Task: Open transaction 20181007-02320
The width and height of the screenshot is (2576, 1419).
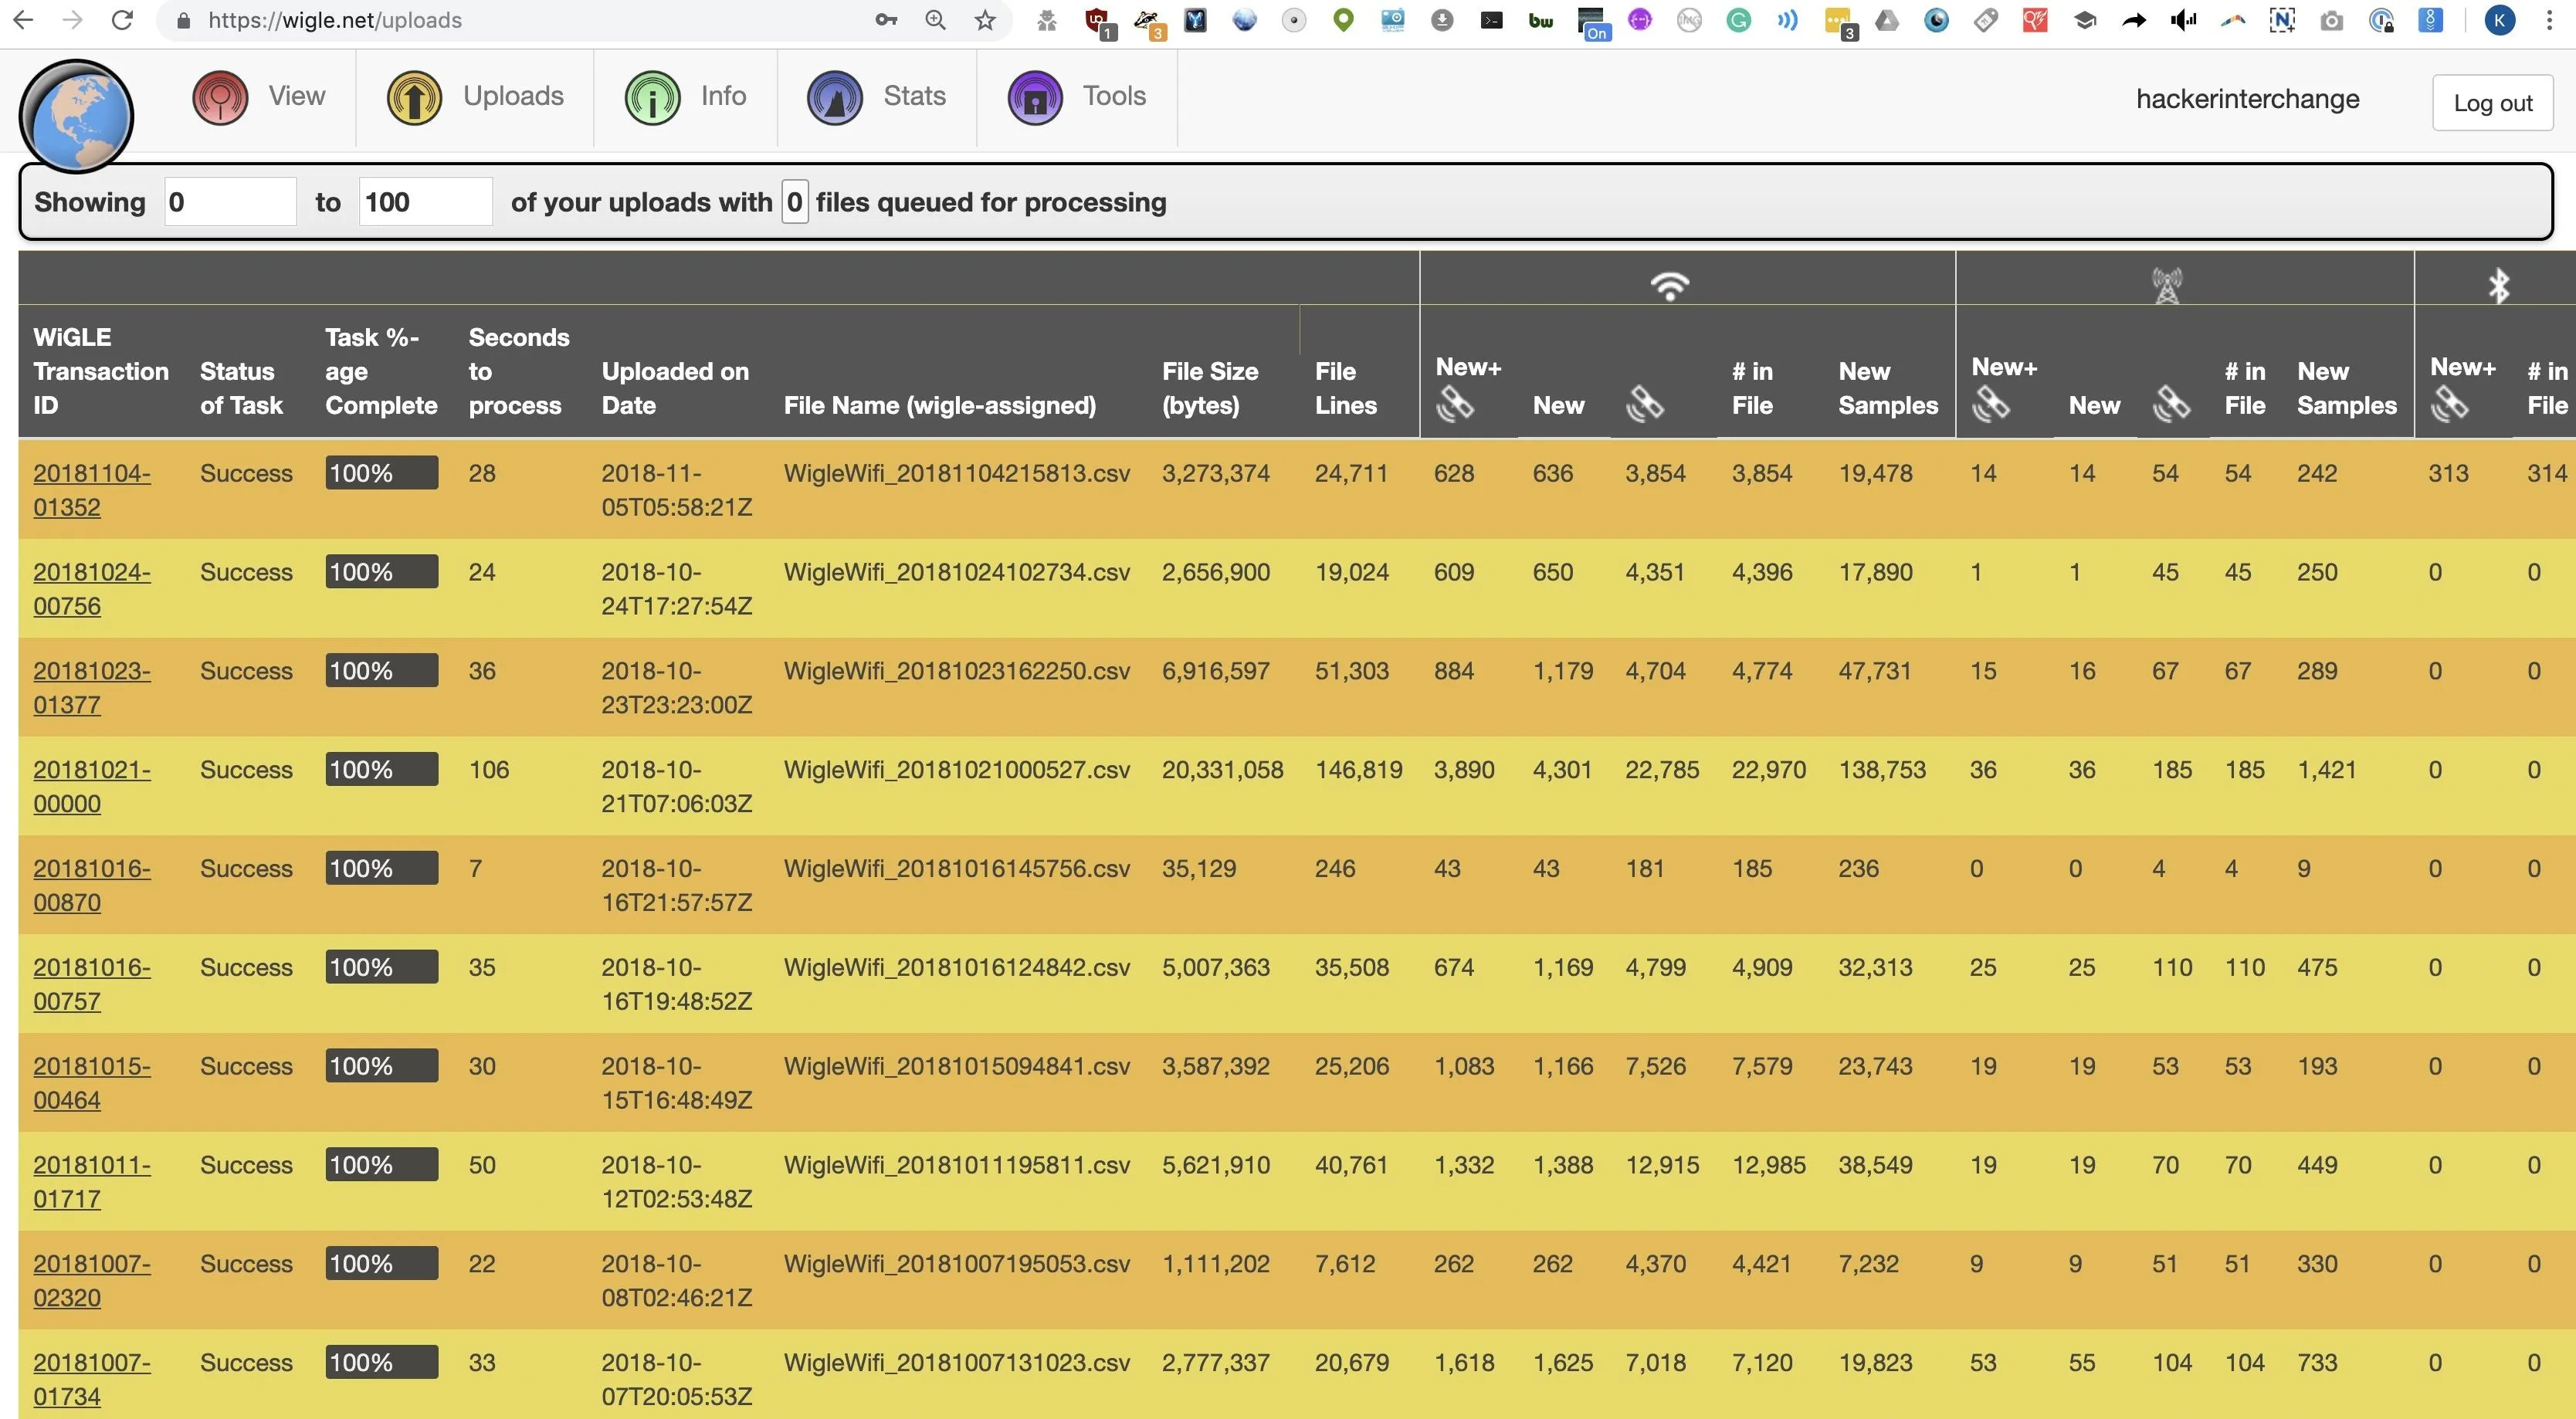Action: [91, 1281]
